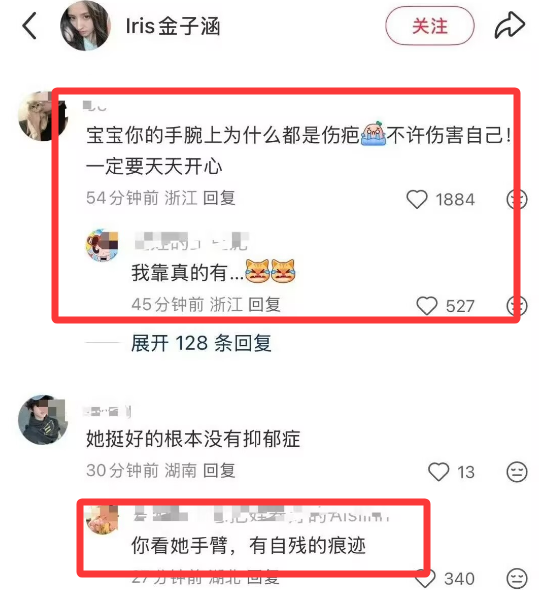
Task: Open Iris金子涵 profile avatar
Action: [x=85, y=26]
